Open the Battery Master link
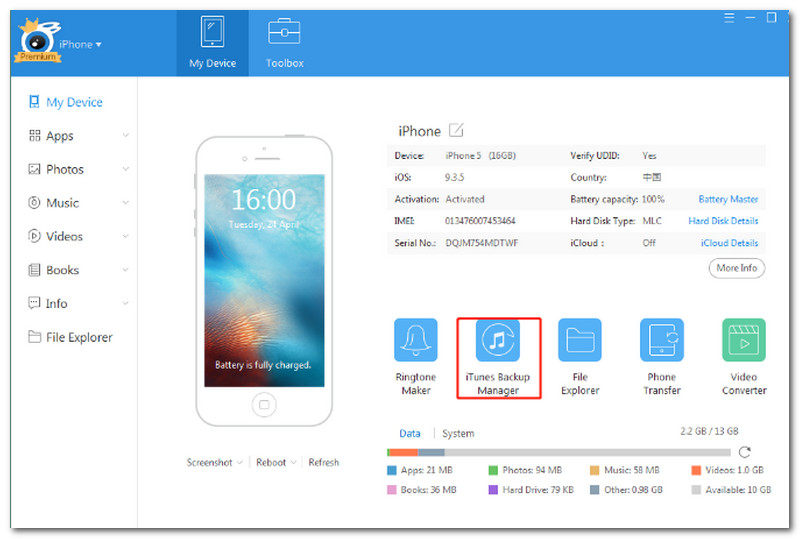Viewport: 800px width, 539px height. click(728, 199)
